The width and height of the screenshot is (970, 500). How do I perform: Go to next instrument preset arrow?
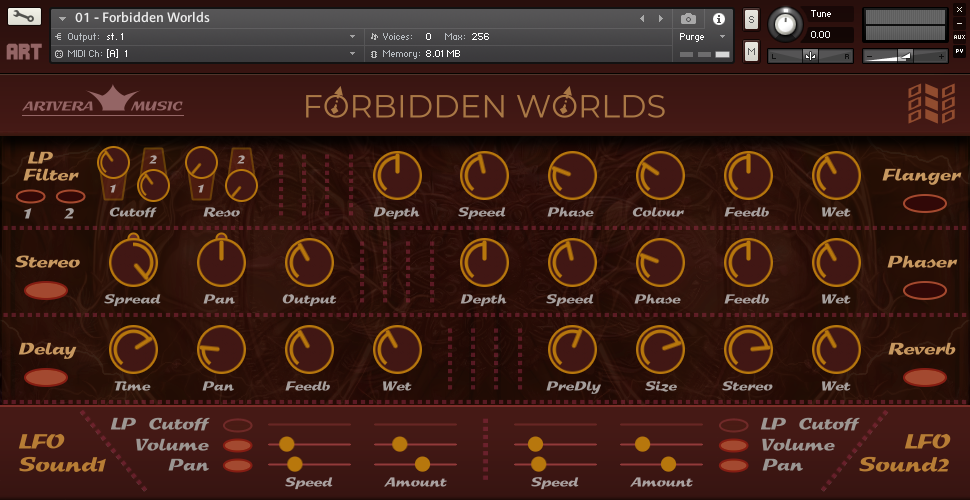click(660, 18)
